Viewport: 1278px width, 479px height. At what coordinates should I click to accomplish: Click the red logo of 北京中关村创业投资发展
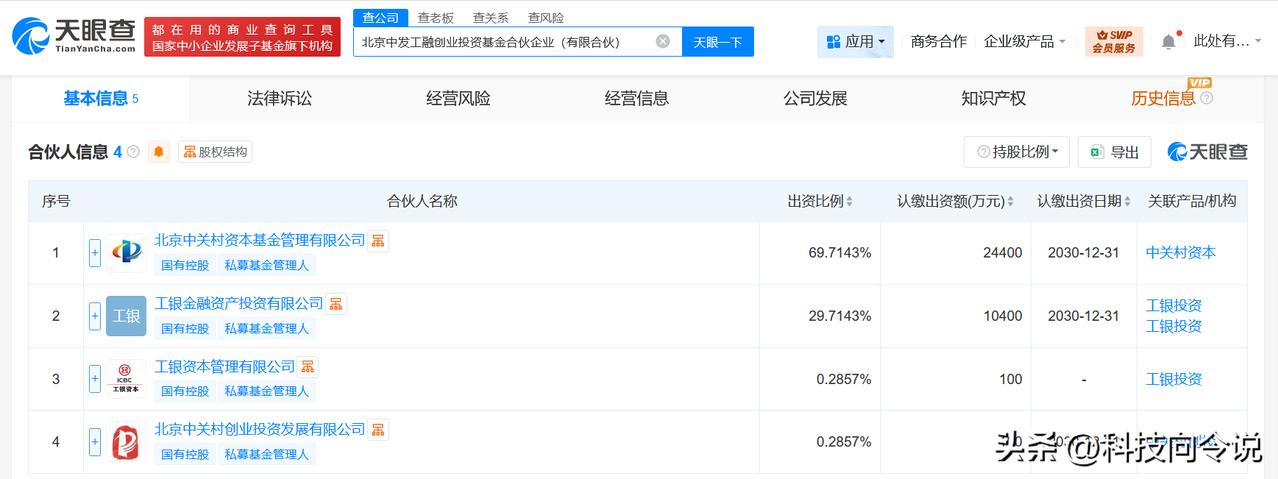tap(126, 442)
